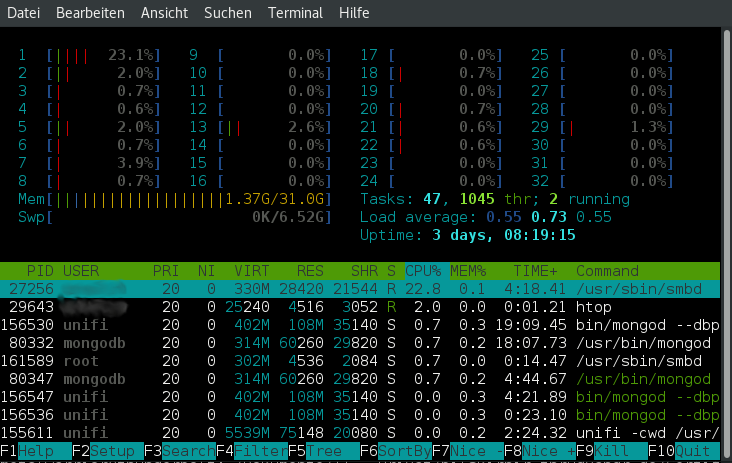The height and width of the screenshot is (463, 732).
Task: Sort by the RES column header
Action: point(310,271)
